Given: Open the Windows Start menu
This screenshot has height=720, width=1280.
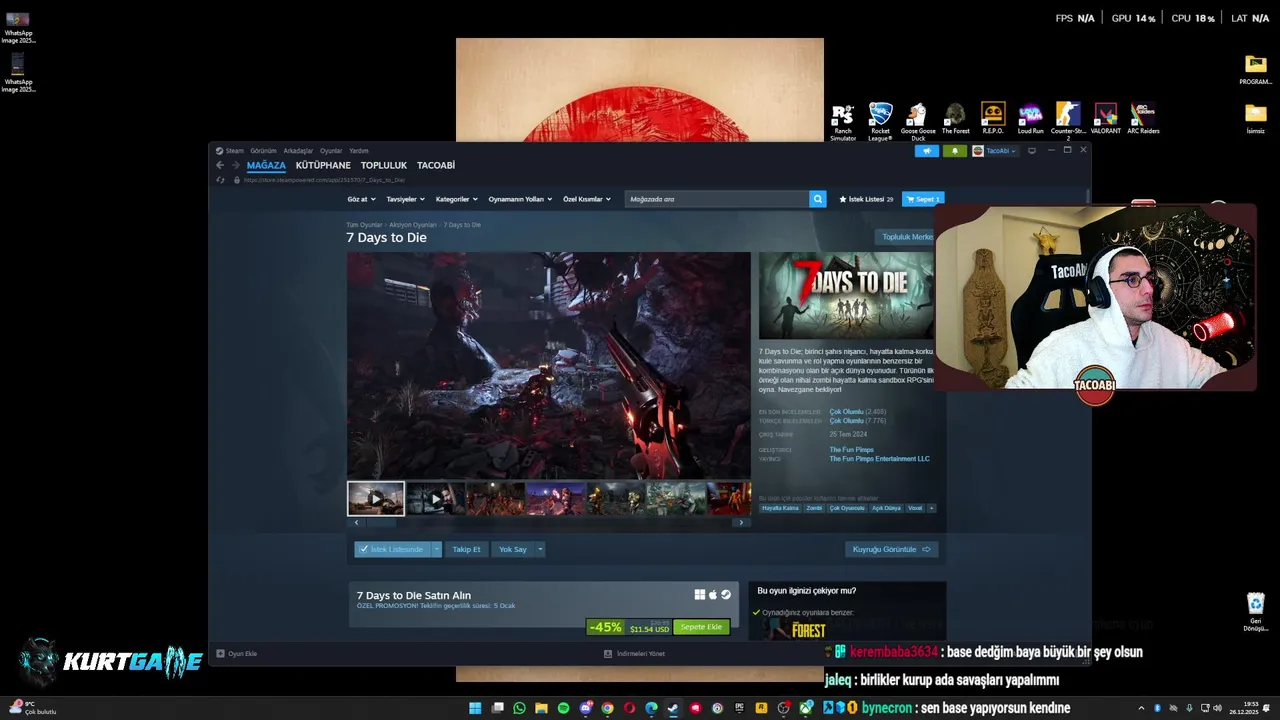Looking at the screenshot, I should [475, 708].
